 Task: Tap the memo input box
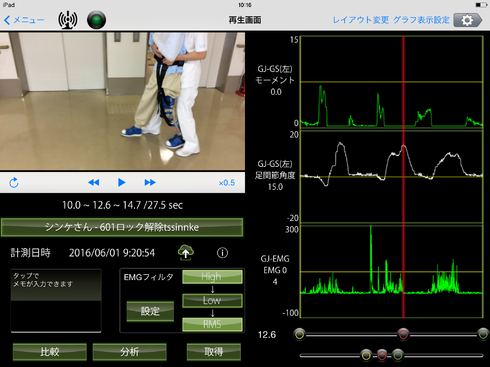point(56,301)
